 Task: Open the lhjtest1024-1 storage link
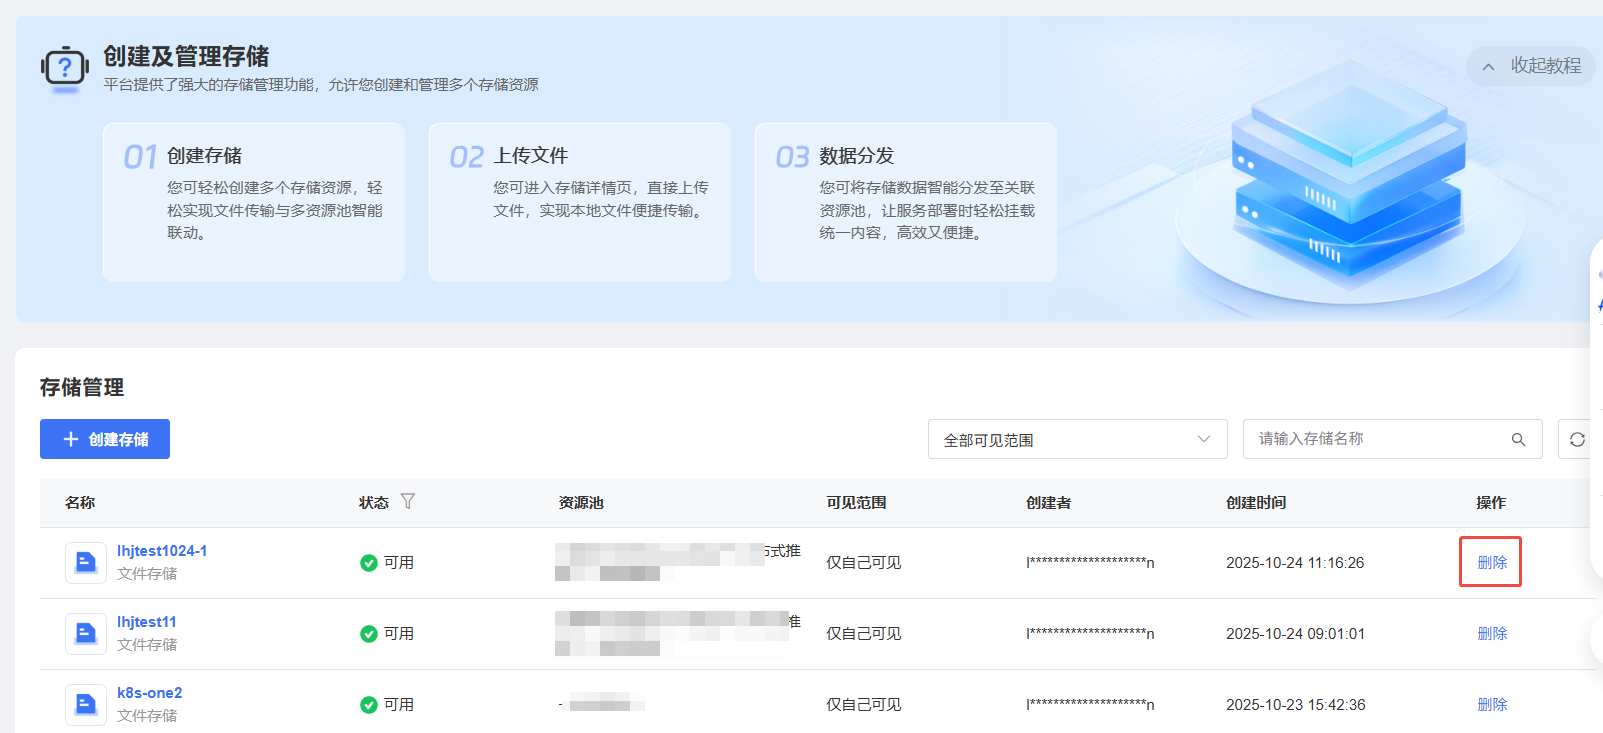pos(162,551)
